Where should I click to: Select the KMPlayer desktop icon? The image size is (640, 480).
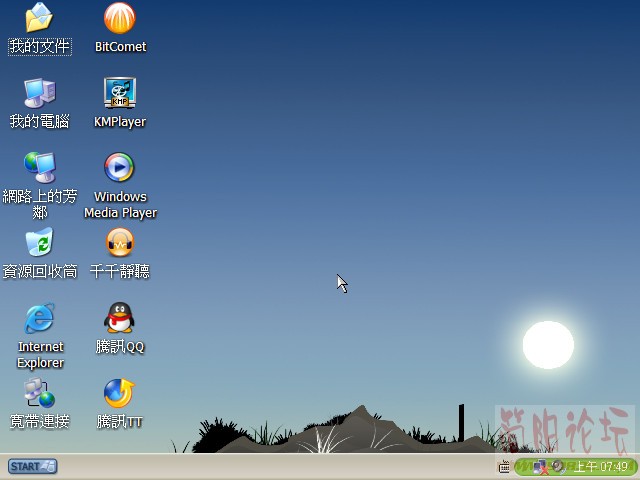(120, 93)
